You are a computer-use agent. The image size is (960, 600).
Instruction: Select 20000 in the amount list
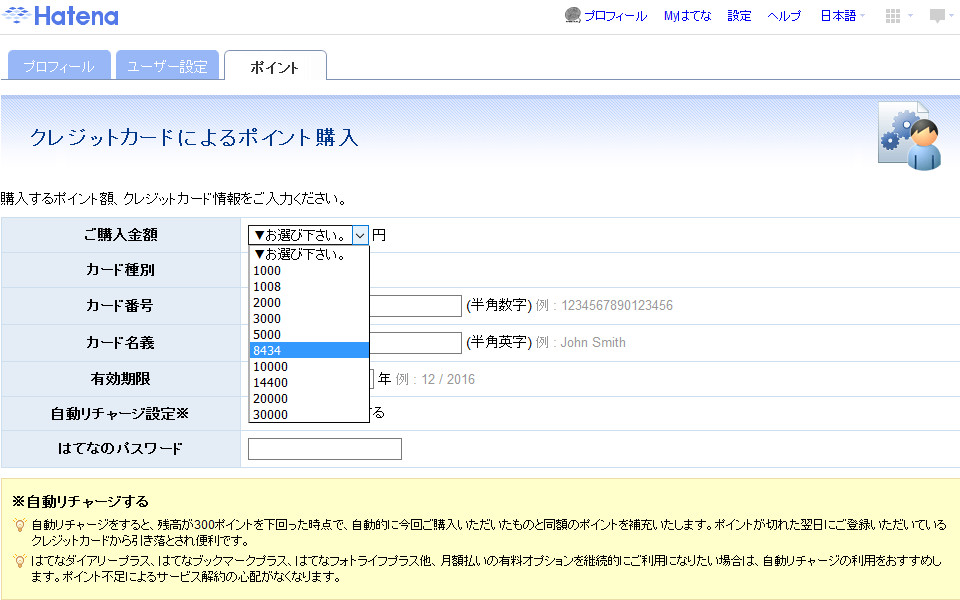click(x=309, y=398)
